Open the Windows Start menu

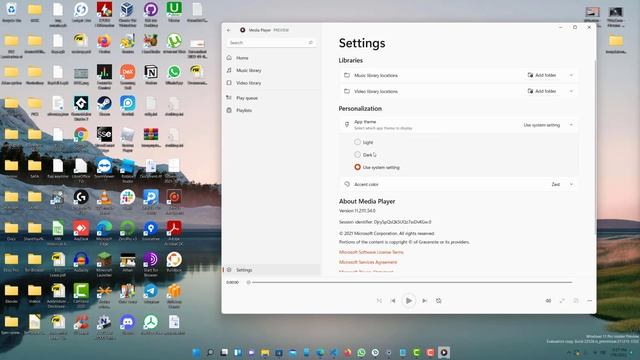pyautogui.click(x=196, y=352)
